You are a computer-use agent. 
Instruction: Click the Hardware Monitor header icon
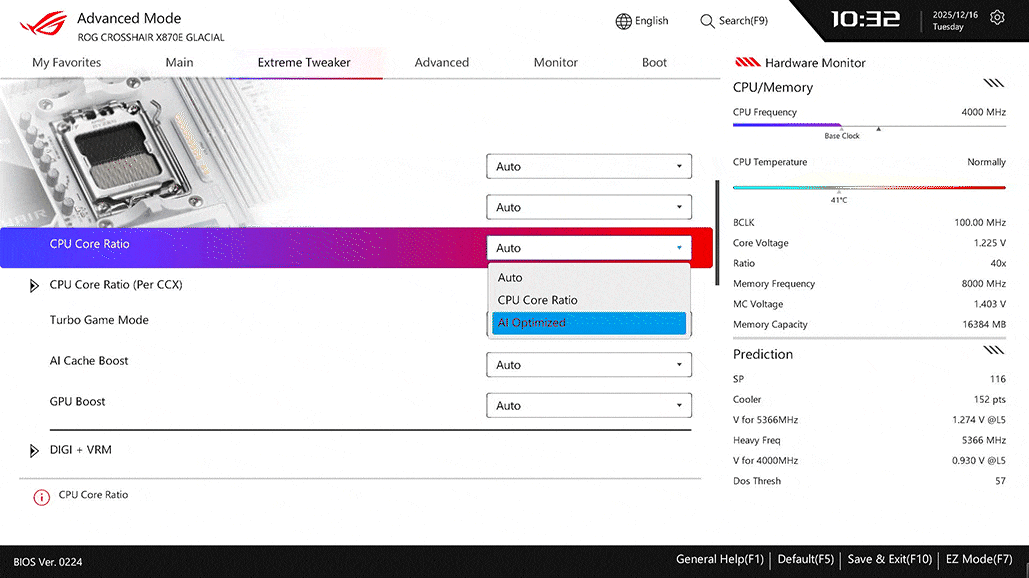coord(748,62)
